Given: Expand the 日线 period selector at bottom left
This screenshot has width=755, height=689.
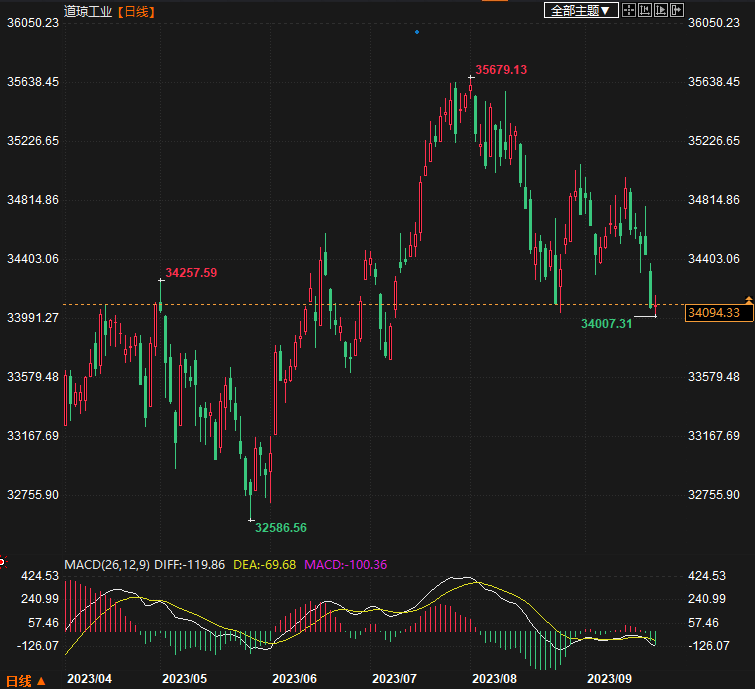Looking at the screenshot, I should click(26, 680).
